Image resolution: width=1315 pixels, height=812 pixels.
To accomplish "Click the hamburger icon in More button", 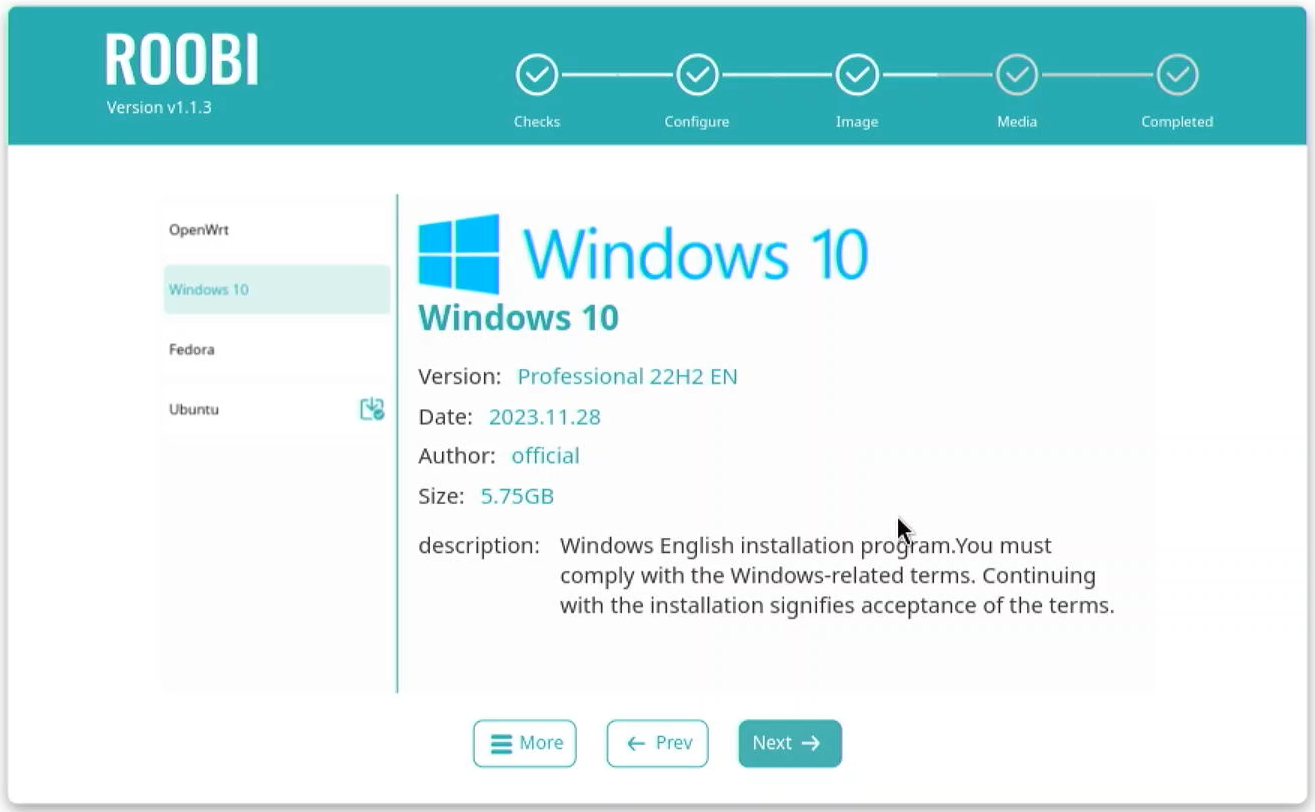I will (x=501, y=744).
